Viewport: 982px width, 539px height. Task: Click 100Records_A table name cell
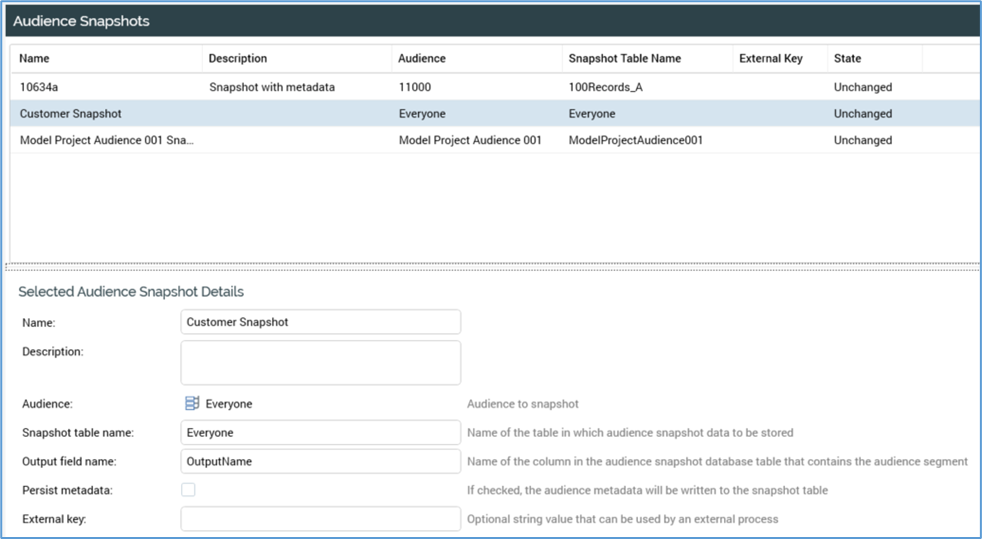point(606,87)
